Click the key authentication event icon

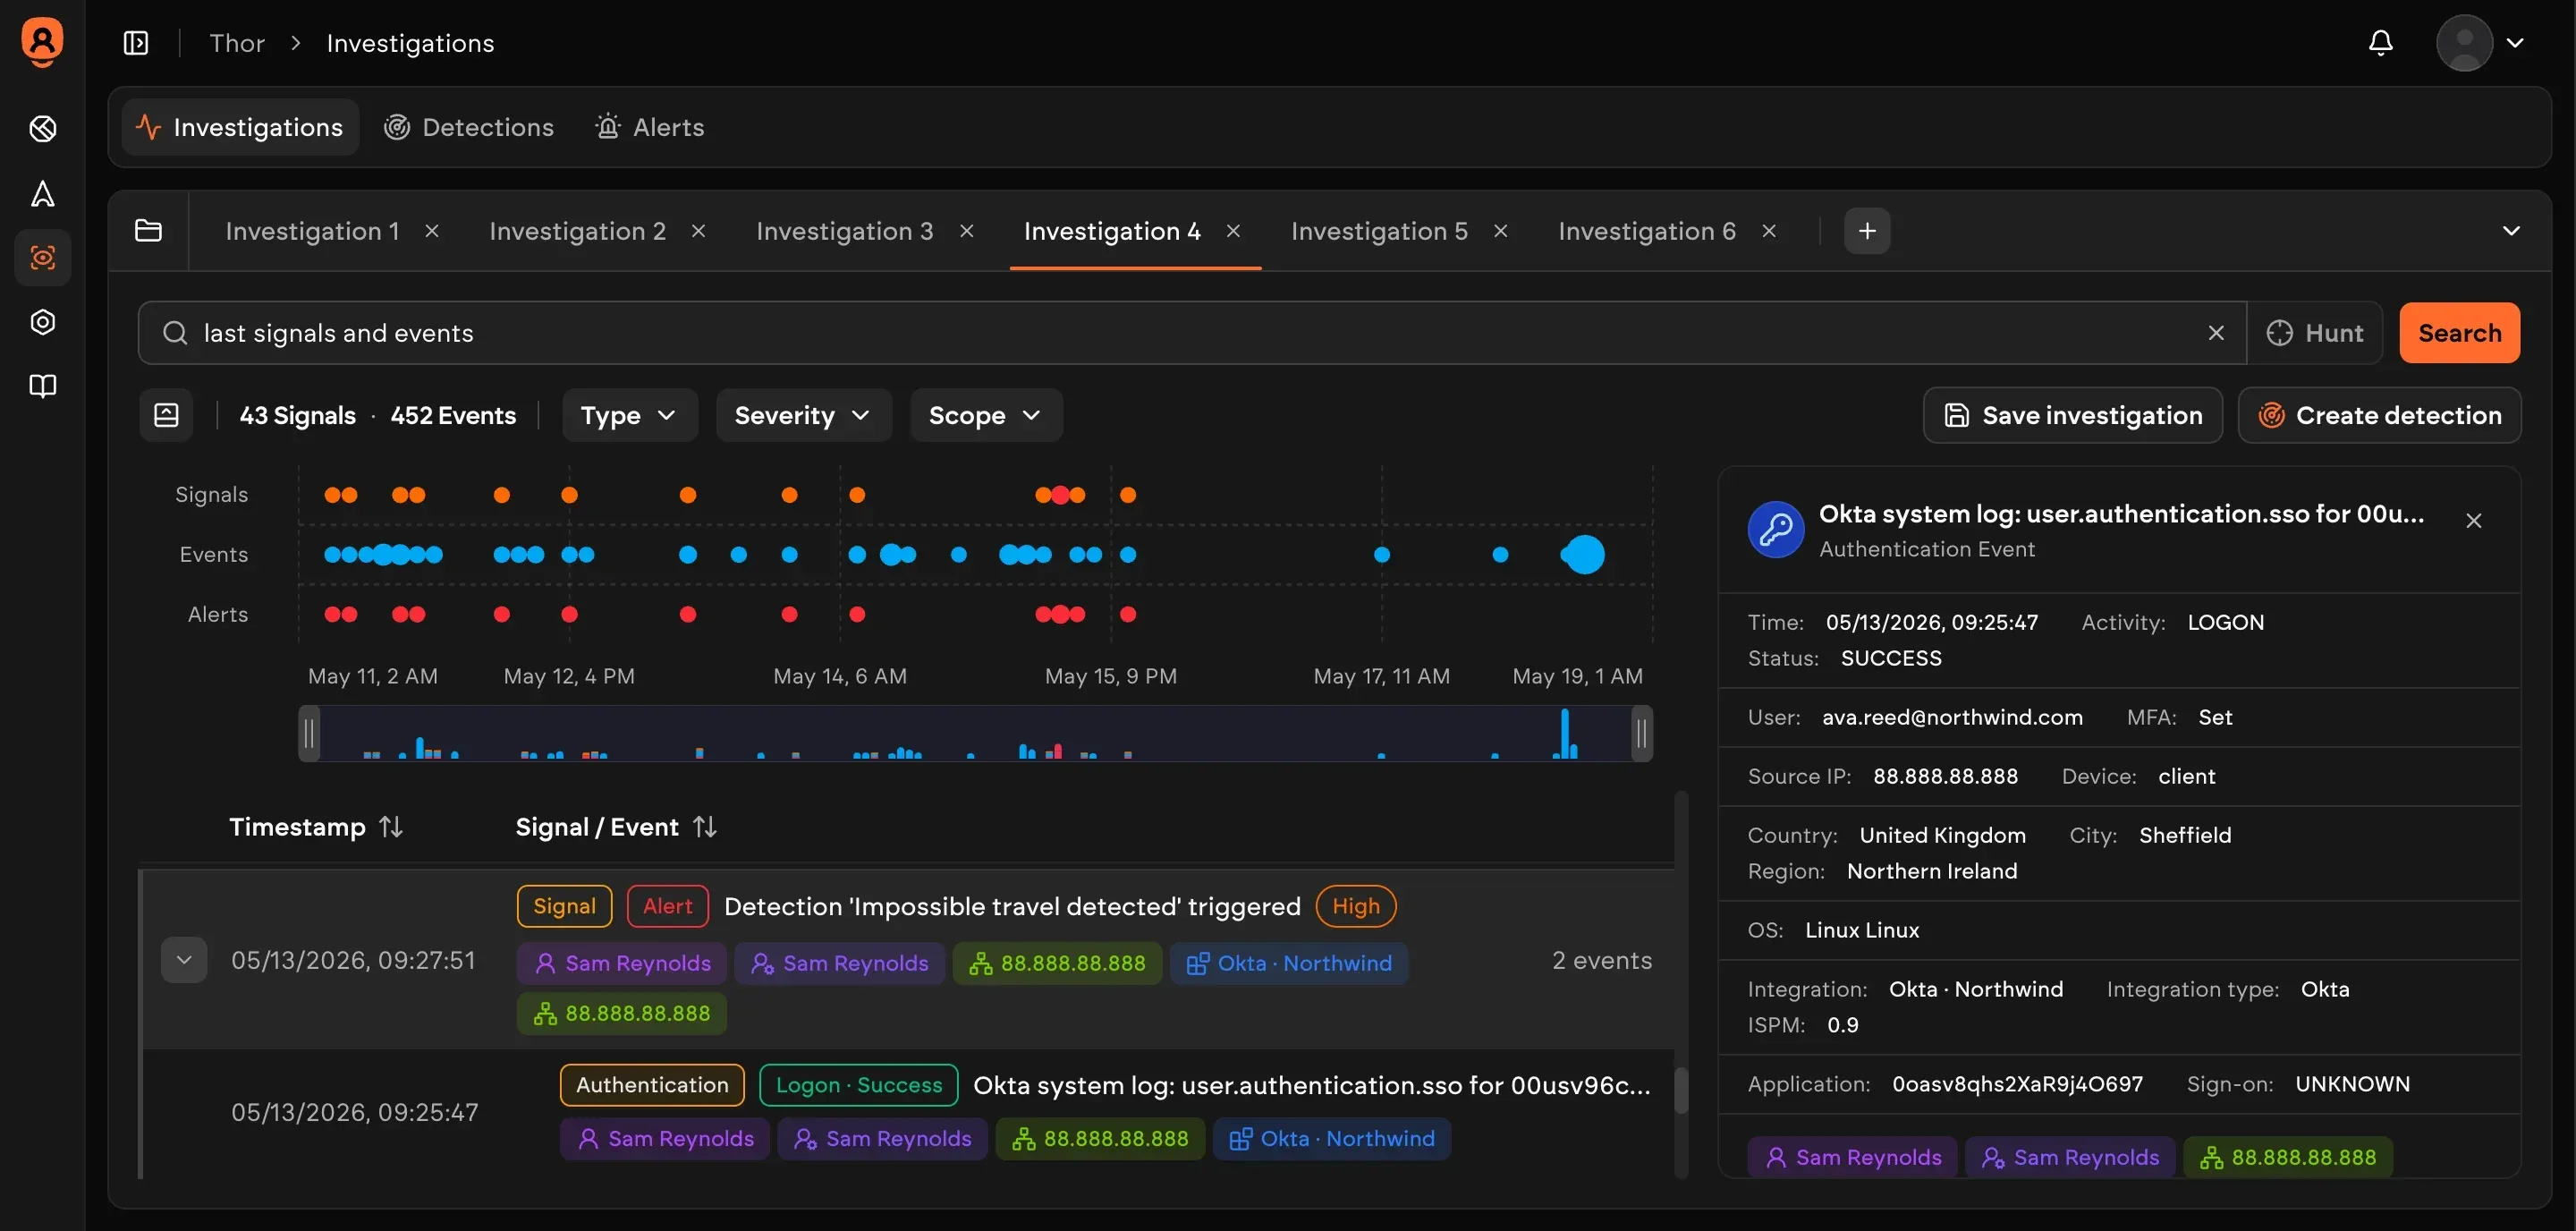pos(1775,529)
